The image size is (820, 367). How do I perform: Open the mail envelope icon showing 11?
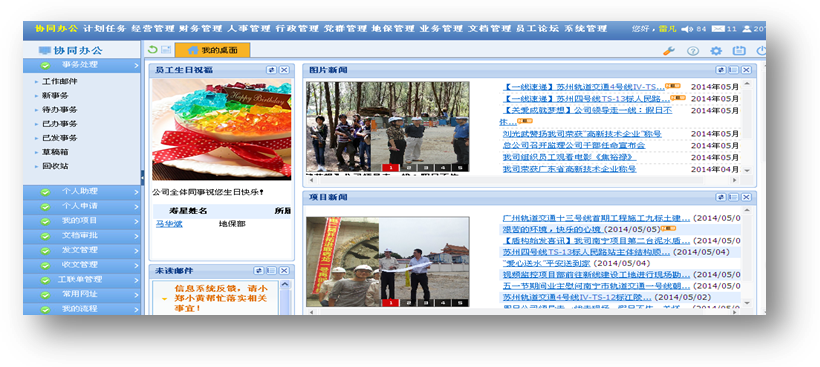pos(718,29)
